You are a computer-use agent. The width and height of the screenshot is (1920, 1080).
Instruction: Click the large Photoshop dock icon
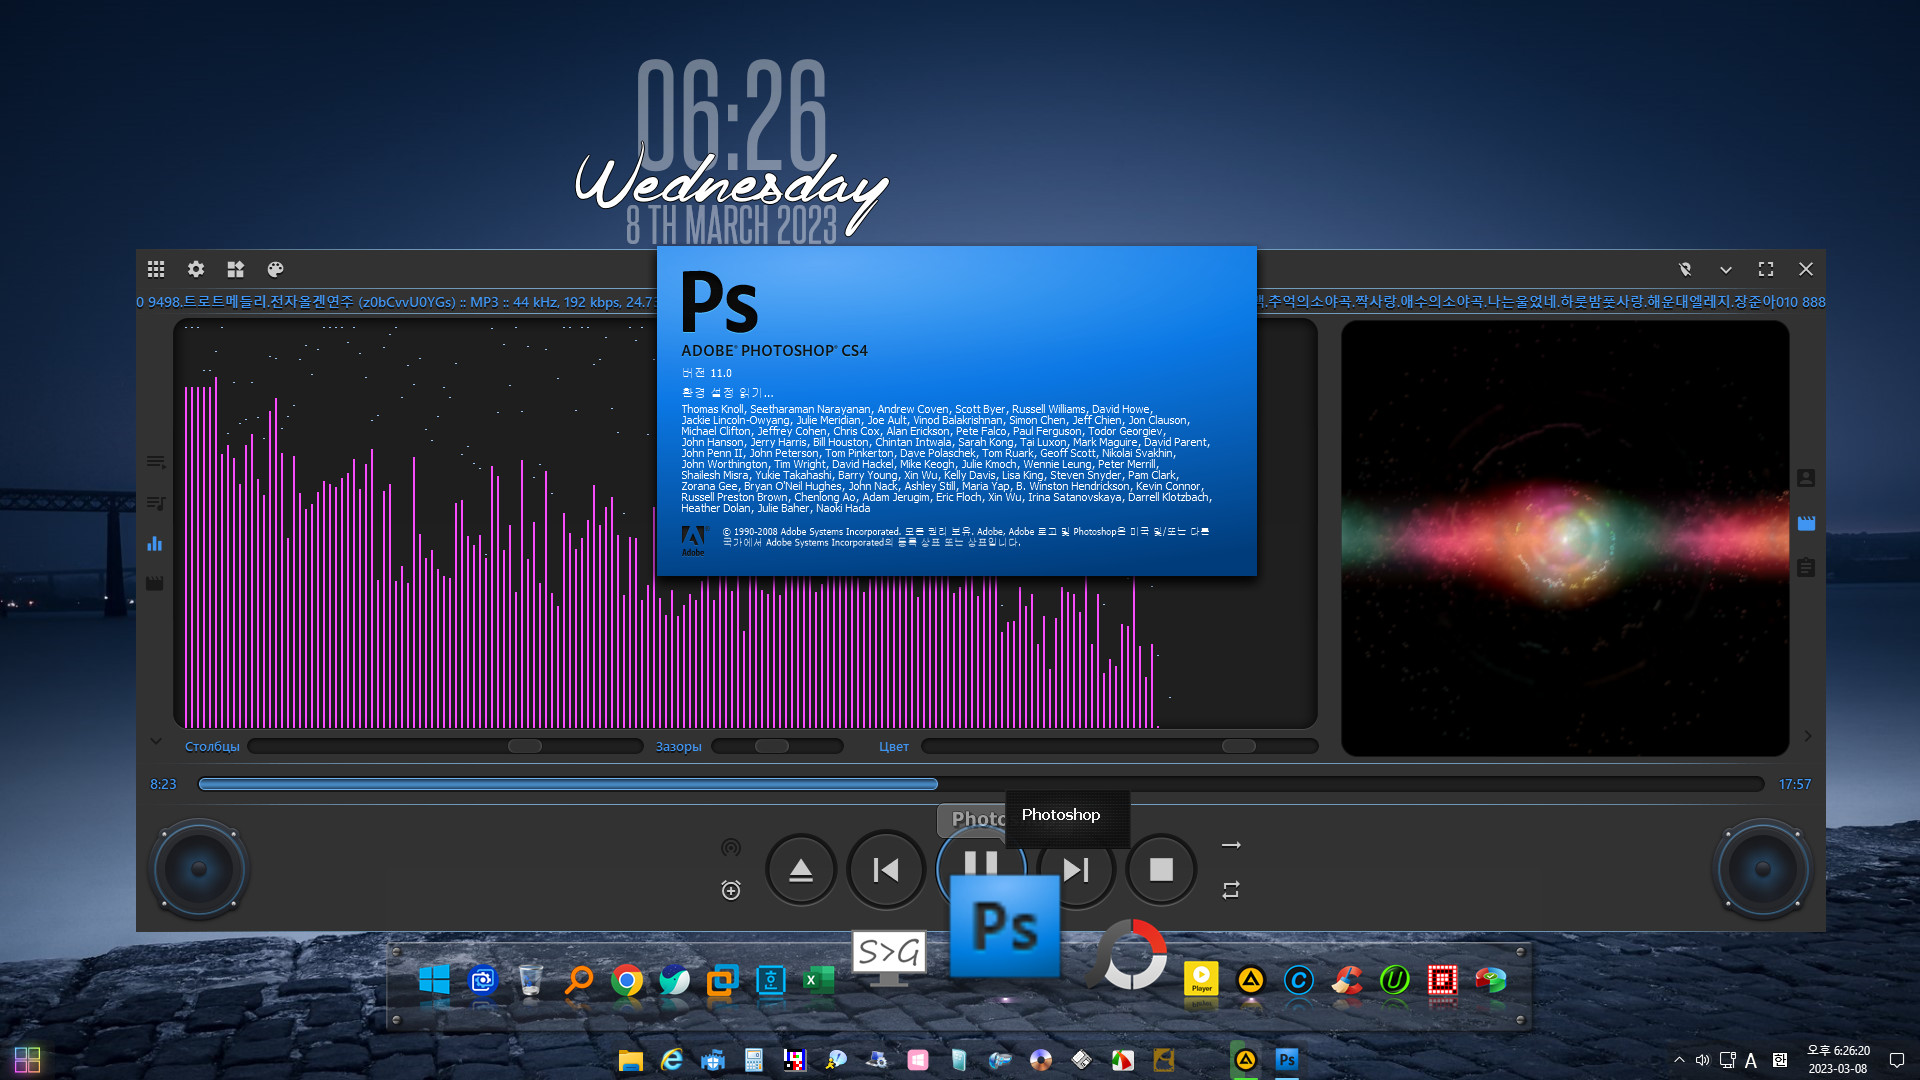point(1004,925)
